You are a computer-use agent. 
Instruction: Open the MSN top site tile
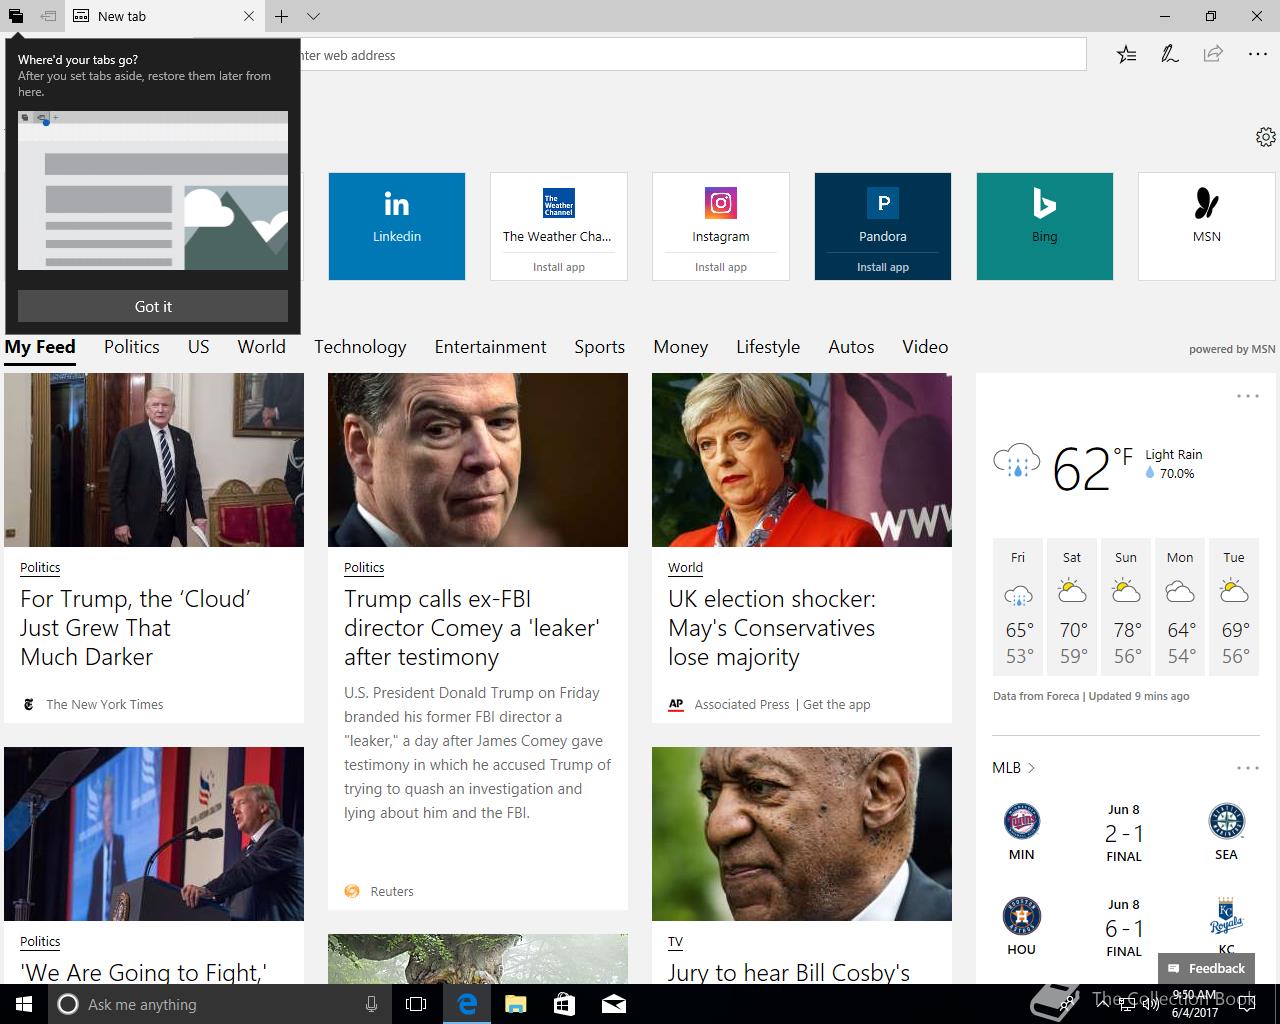[1207, 226]
